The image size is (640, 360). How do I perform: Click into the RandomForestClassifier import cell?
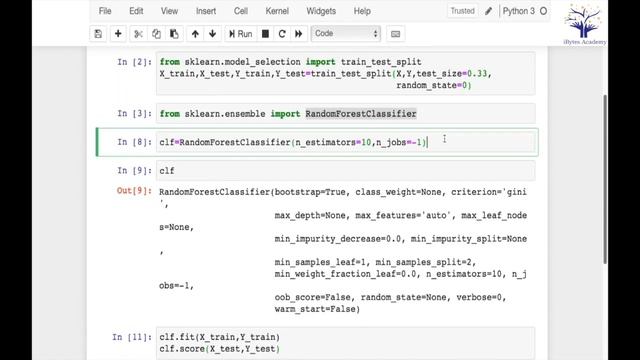click(345, 113)
